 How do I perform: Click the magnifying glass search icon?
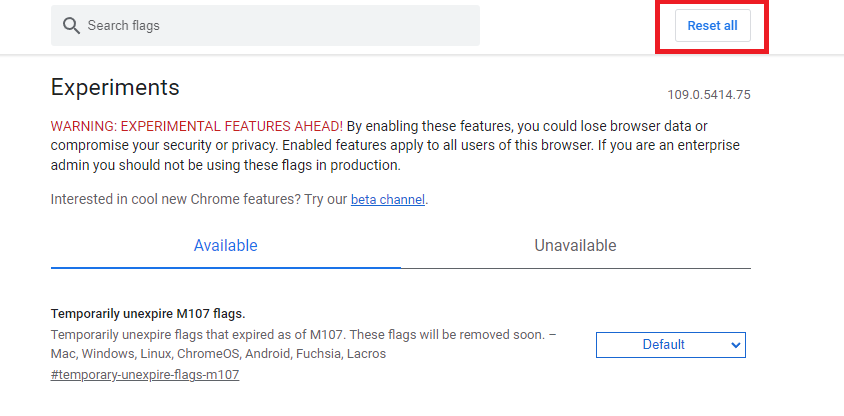tap(71, 26)
